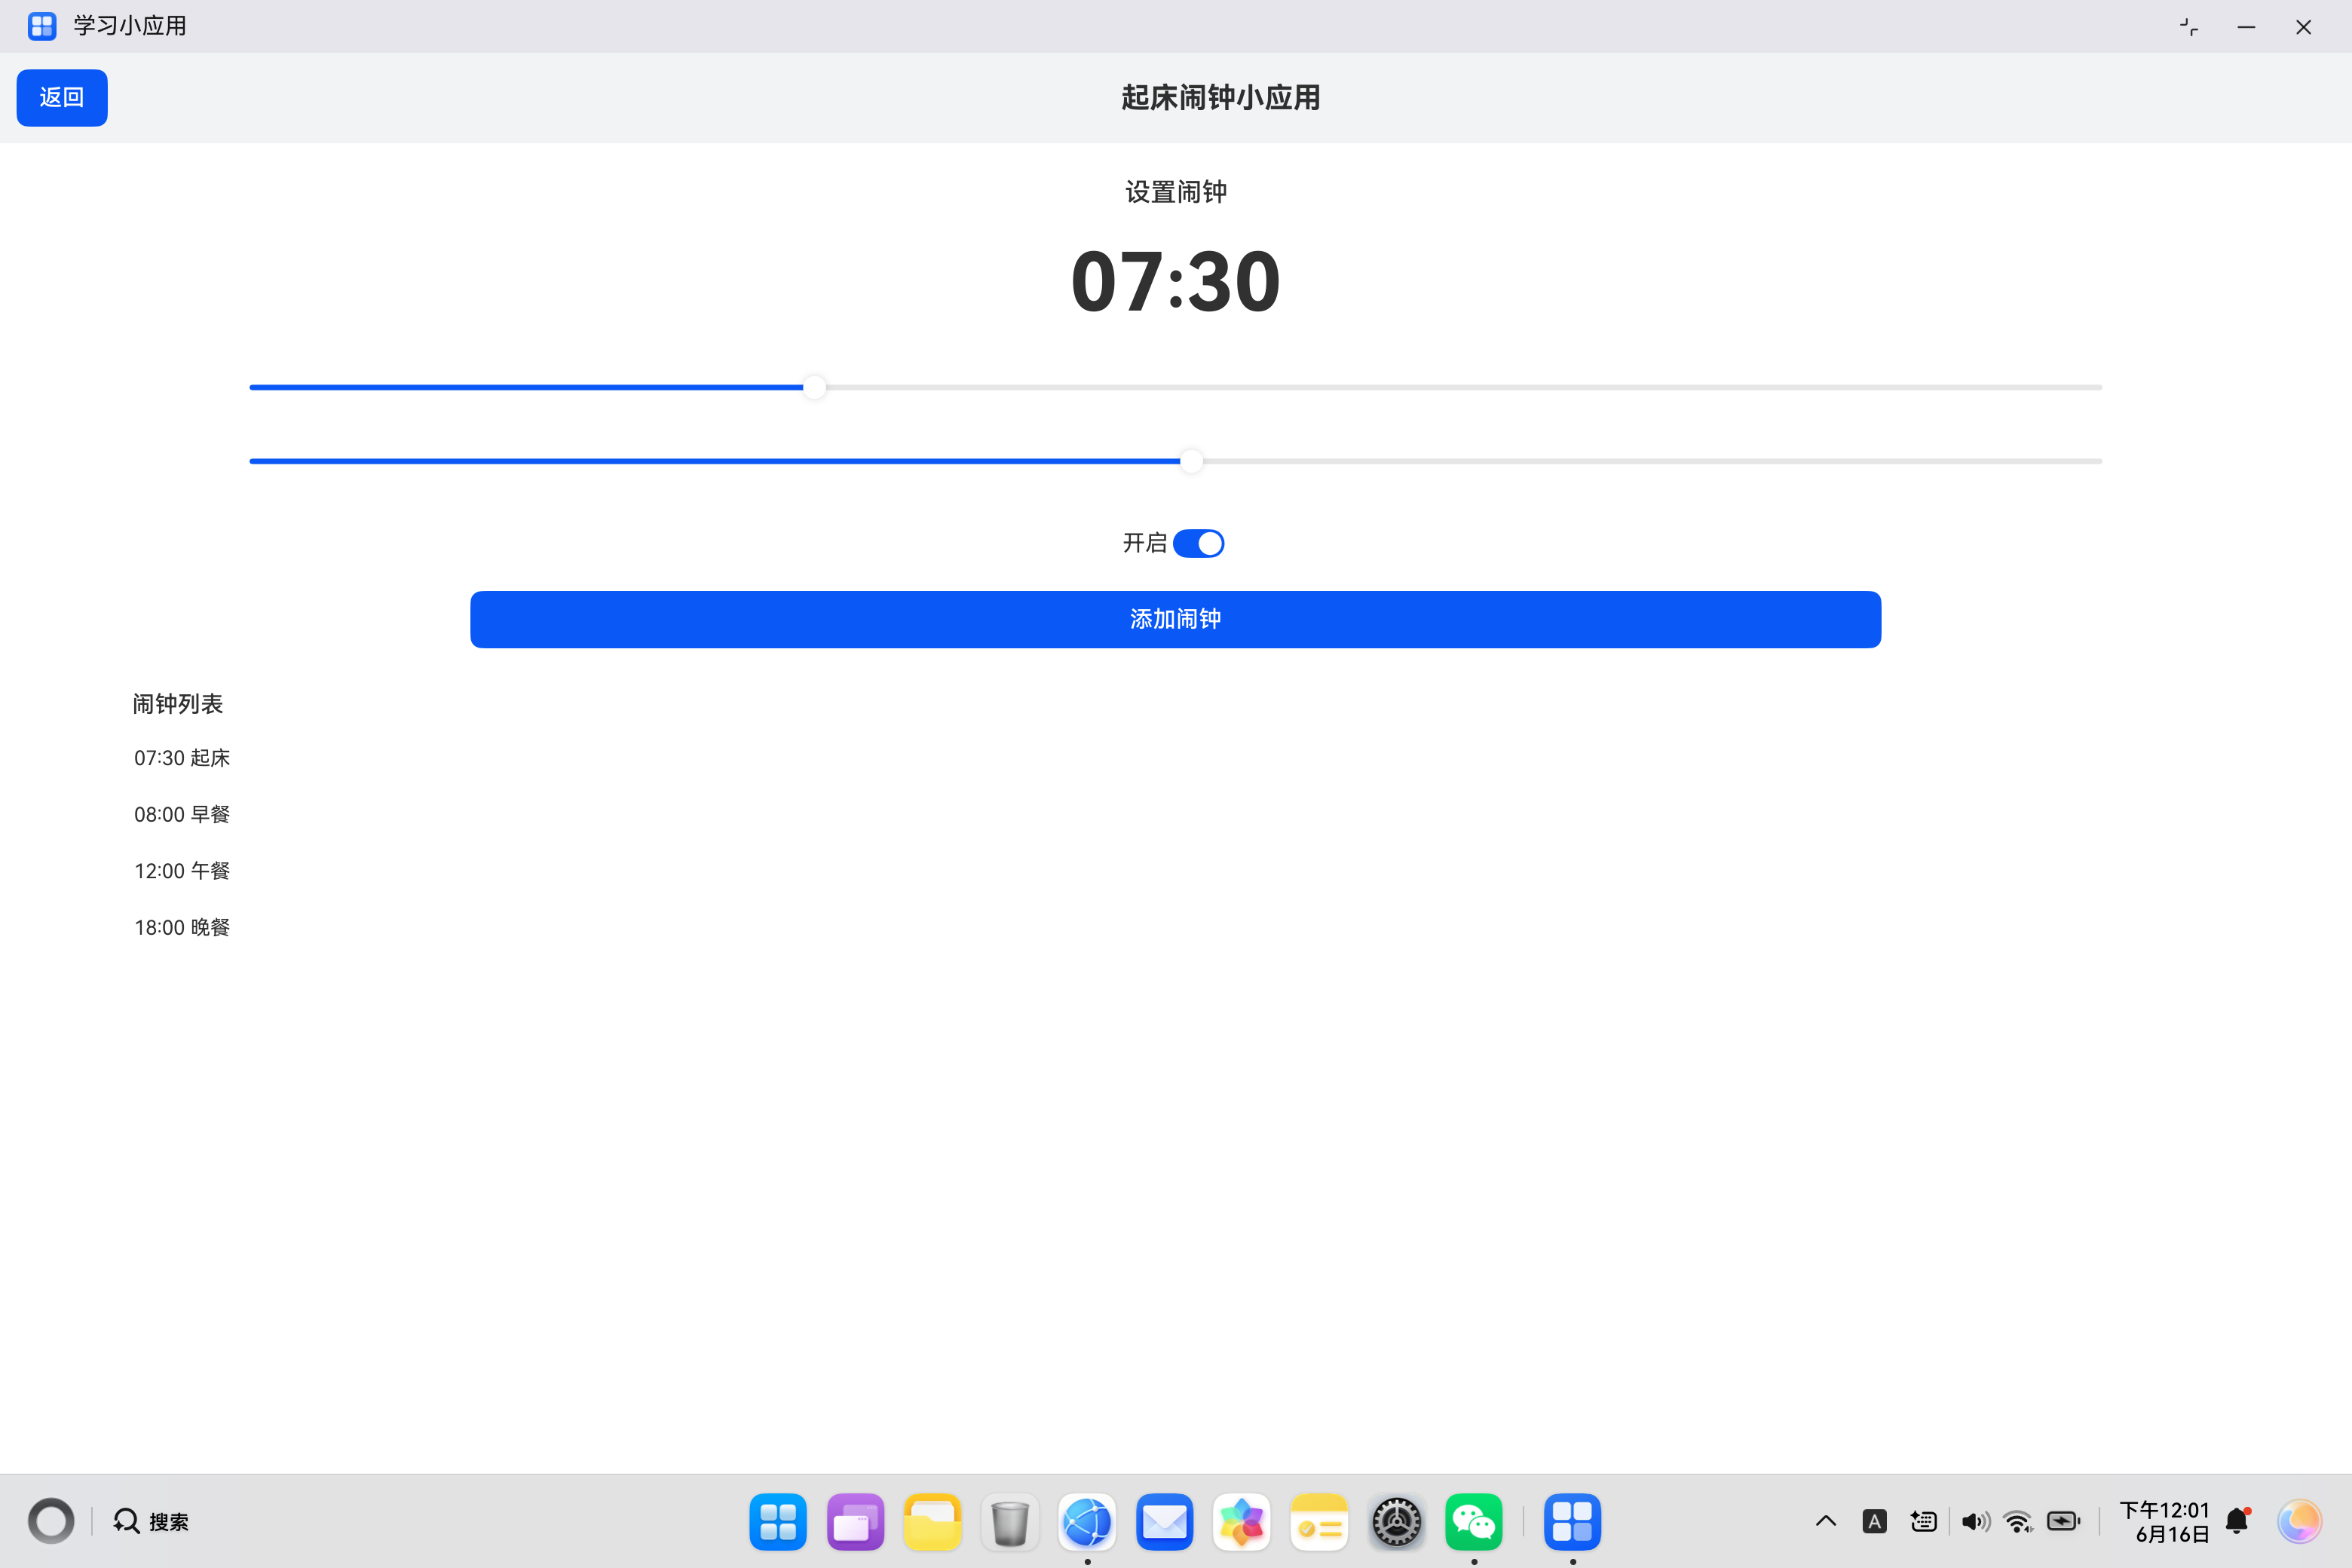Image resolution: width=2352 pixels, height=1568 pixels.
Task: Open the colorful gallery photos icon
Action: pyautogui.click(x=1241, y=1521)
